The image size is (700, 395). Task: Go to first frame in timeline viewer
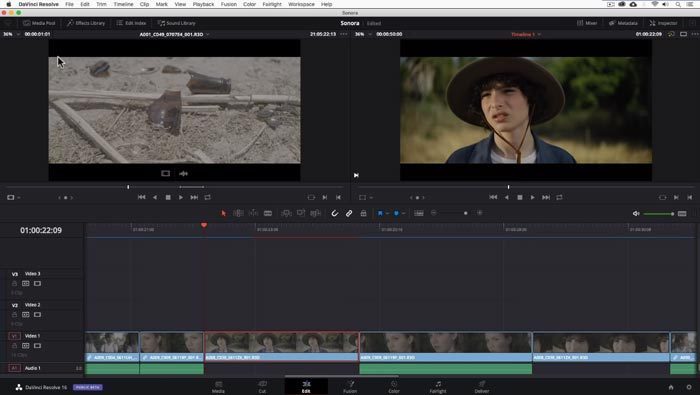pos(493,197)
